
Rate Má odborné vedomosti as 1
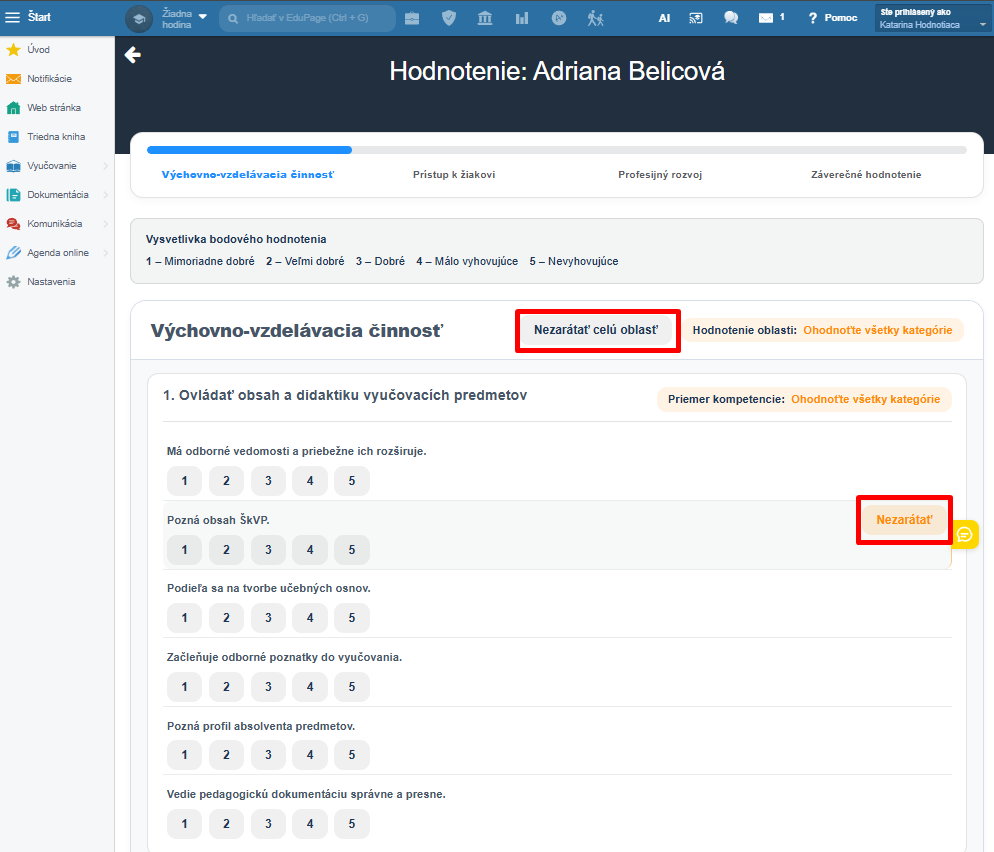(184, 481)
